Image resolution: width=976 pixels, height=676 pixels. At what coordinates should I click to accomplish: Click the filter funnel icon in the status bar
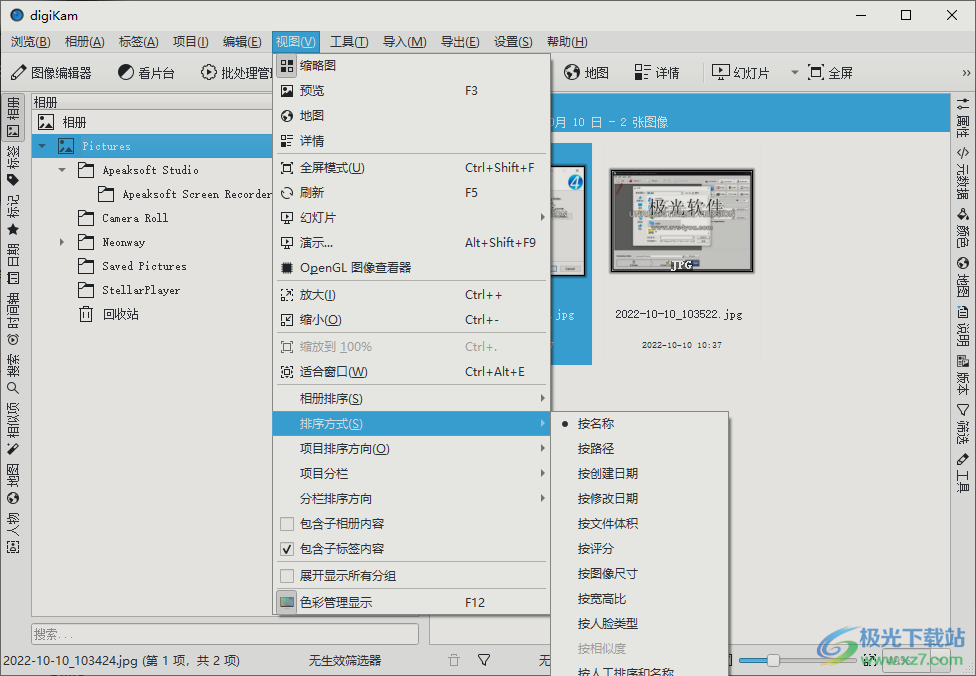click(484, 660)
